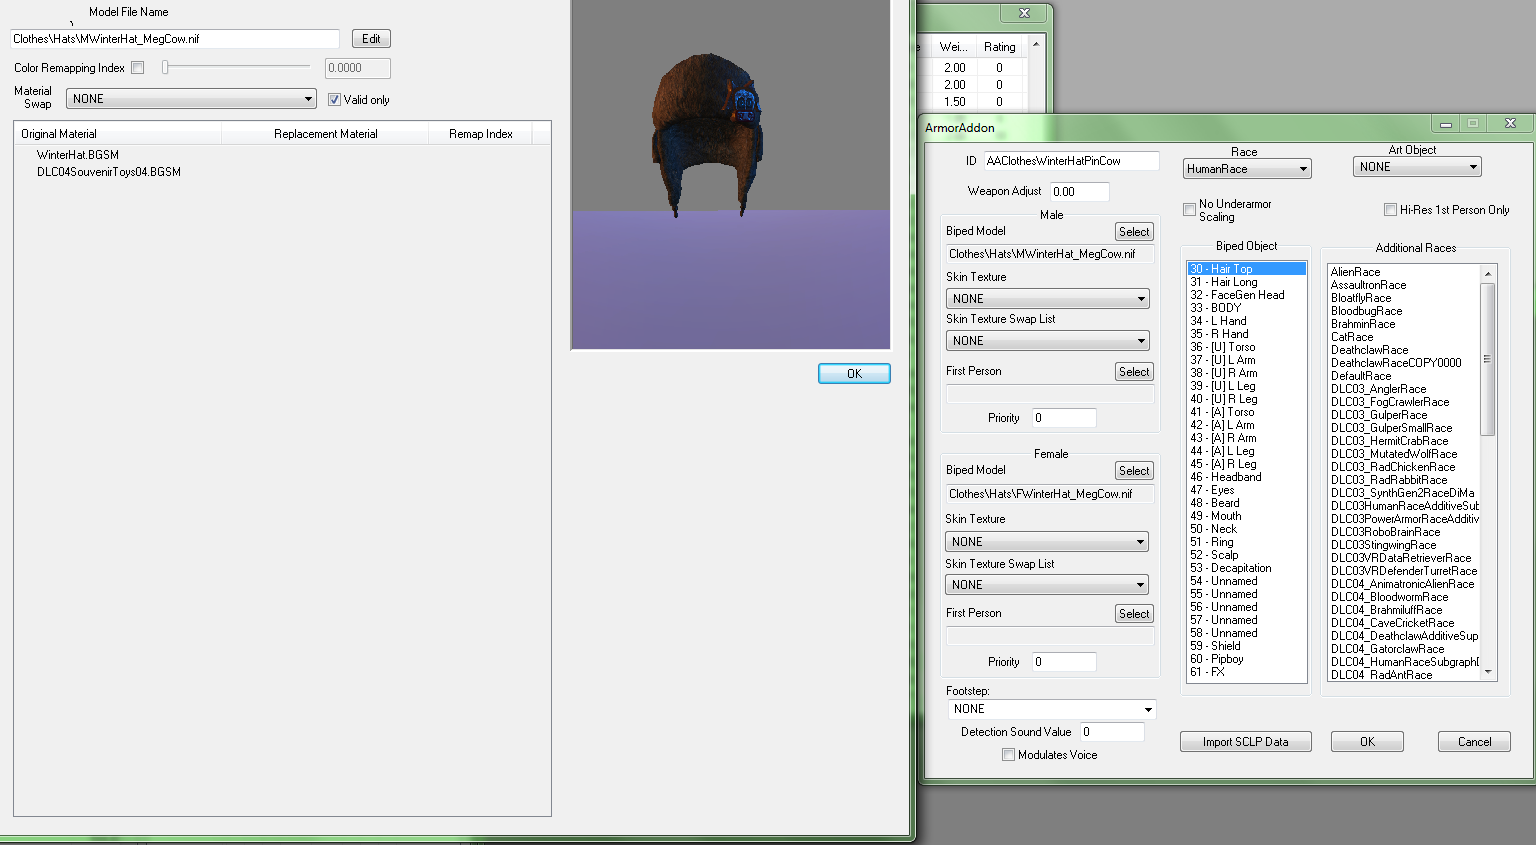Toggle the Modulates Voice checkbox
Screen dimensions: 1536x845
[1008, 755]
